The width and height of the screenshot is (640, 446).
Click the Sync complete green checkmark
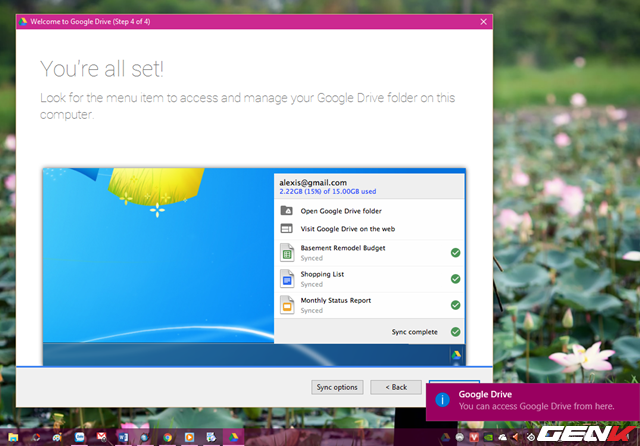[x=455, y=331]
